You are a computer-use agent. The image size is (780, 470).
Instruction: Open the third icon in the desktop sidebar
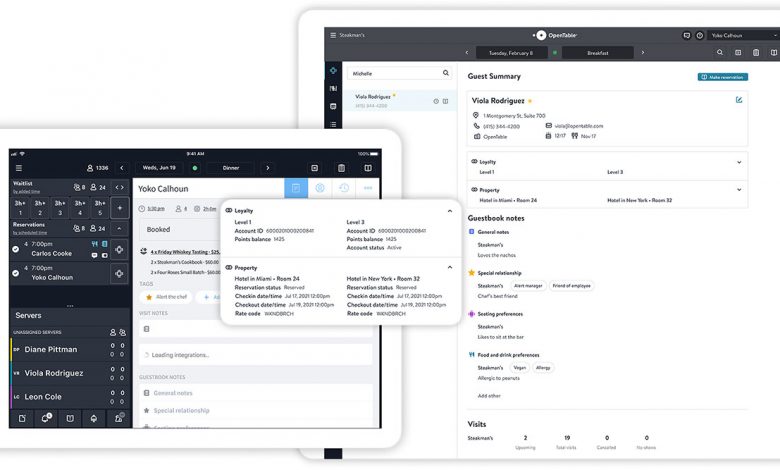333,106
